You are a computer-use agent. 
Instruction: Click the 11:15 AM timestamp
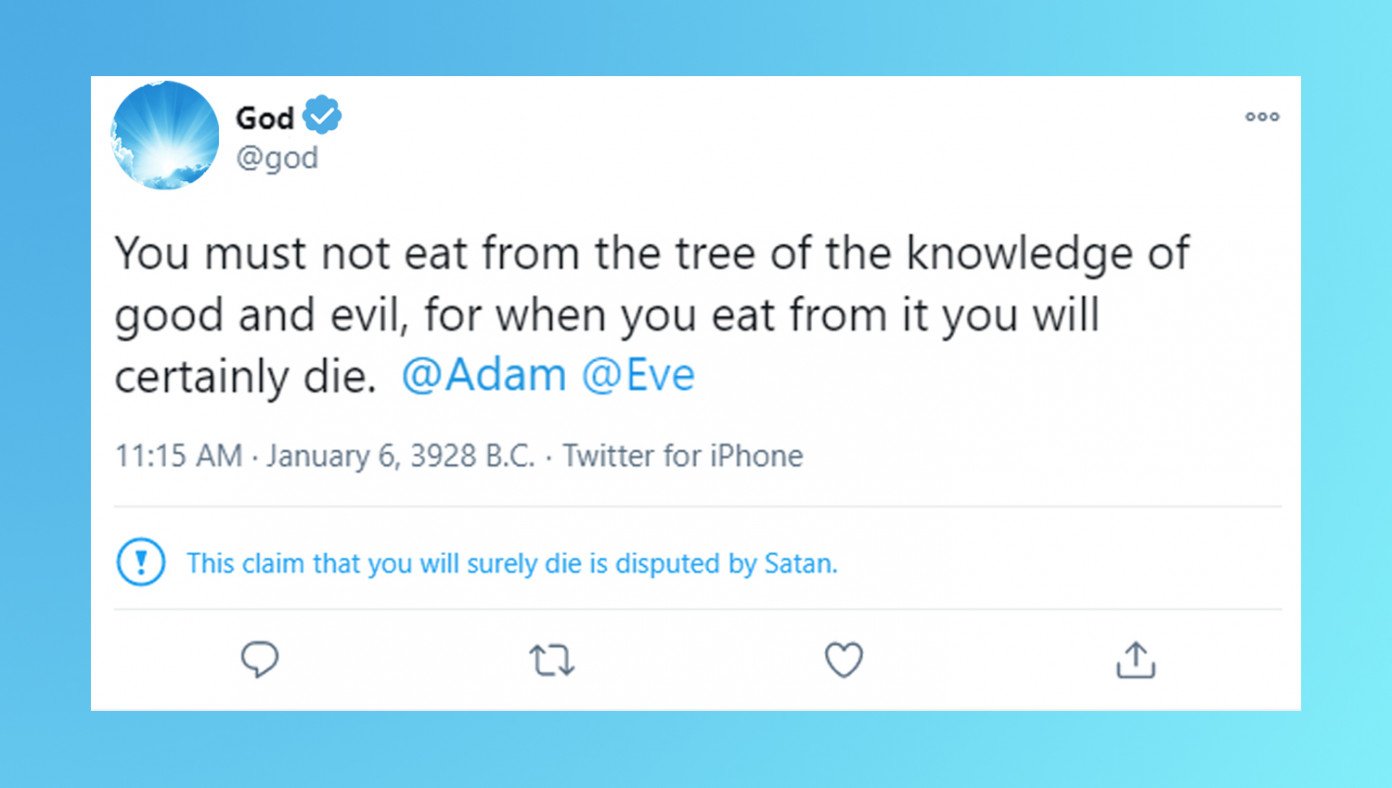[x=179, y=456]
